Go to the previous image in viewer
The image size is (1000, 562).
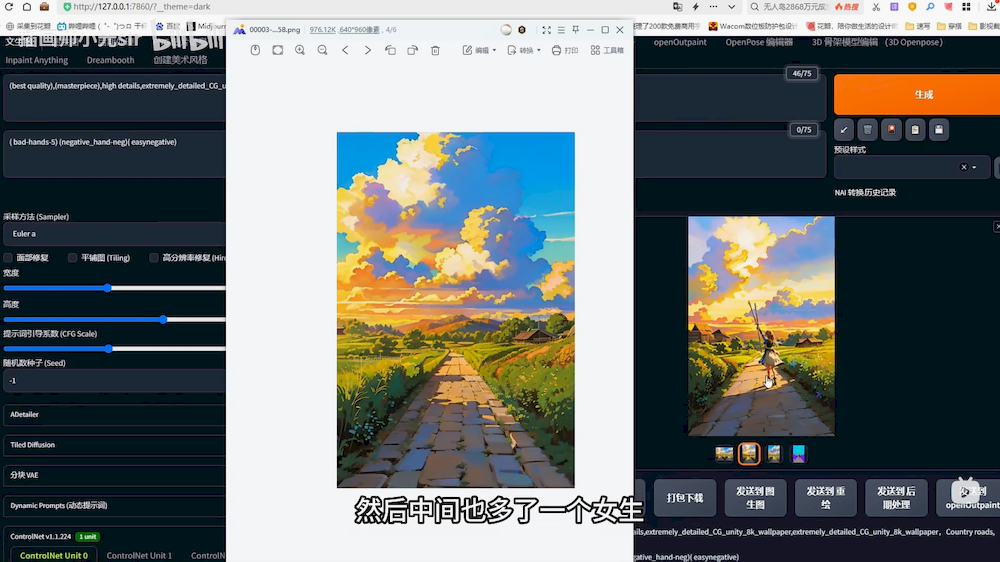(345, 50)
